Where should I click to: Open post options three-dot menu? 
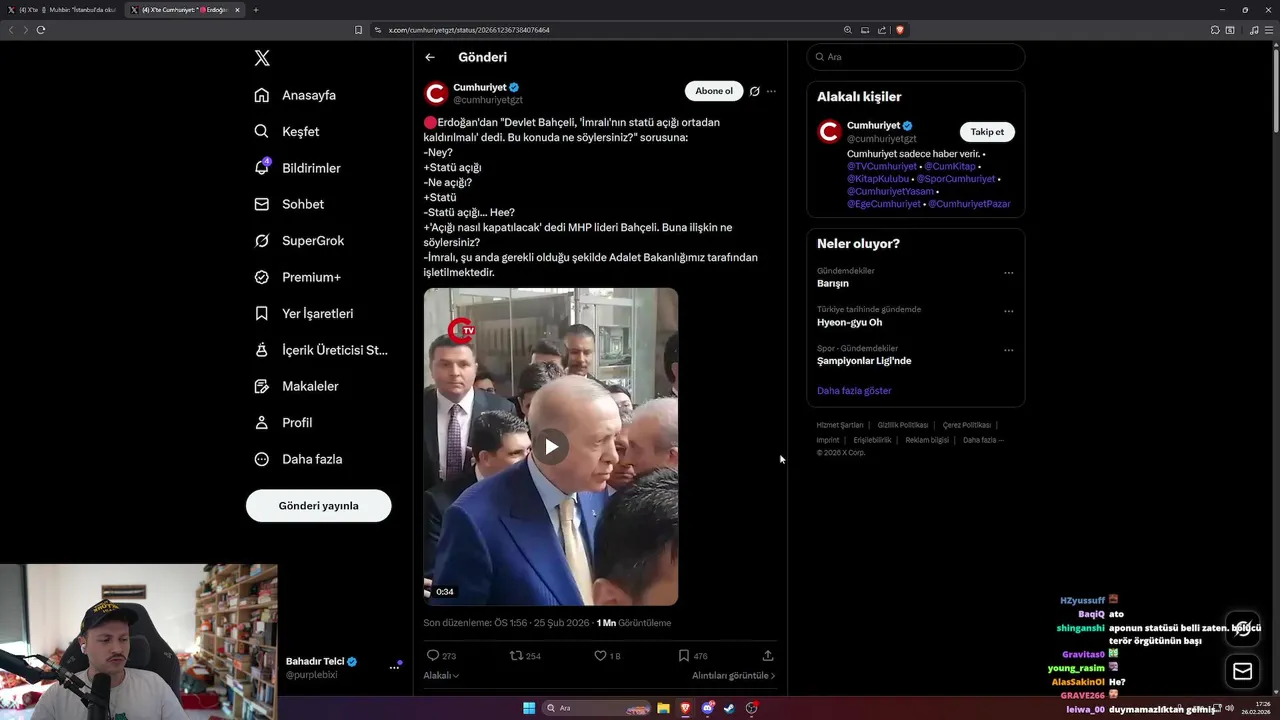[x=771, y=91]
